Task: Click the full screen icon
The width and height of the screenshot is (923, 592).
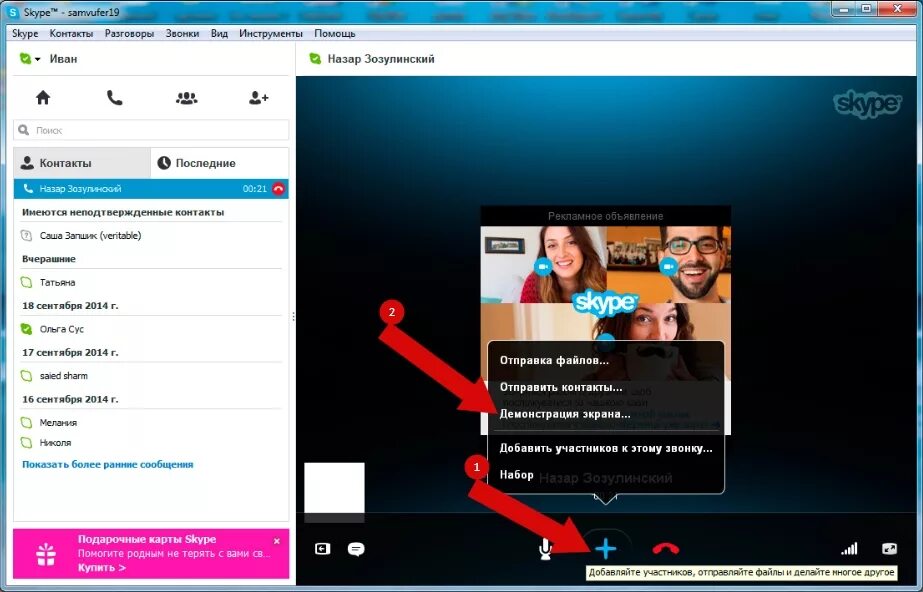Action: [x=889, y=548]
